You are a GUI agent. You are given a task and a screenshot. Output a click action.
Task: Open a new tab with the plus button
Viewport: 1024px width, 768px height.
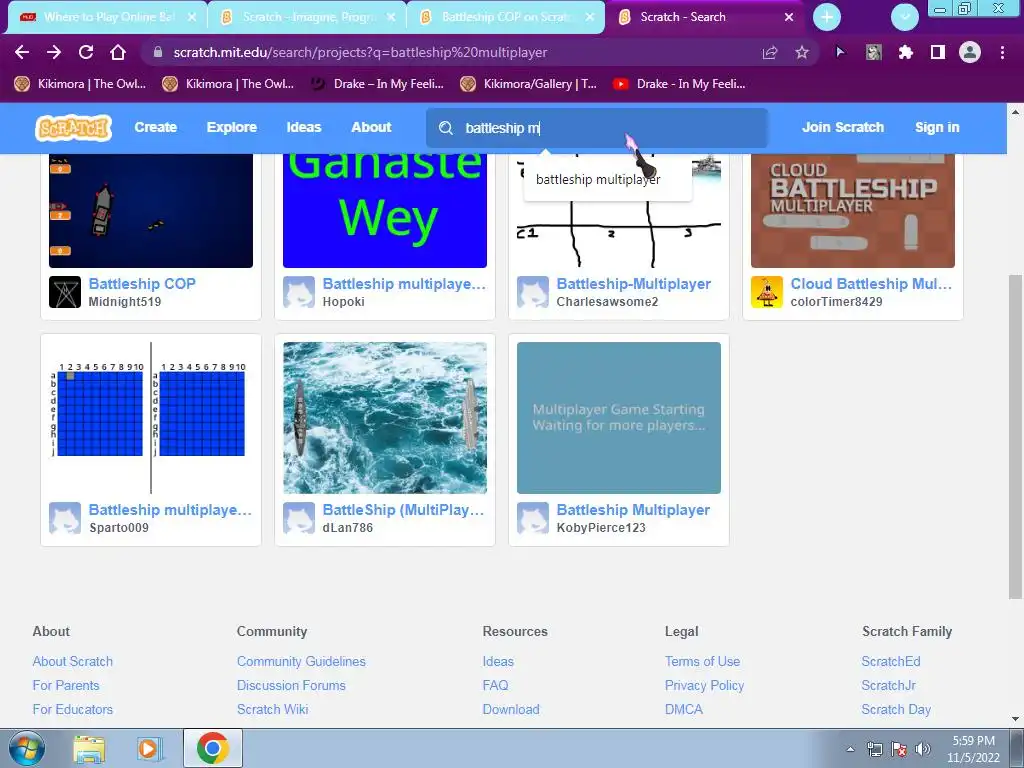pos(827,17)
